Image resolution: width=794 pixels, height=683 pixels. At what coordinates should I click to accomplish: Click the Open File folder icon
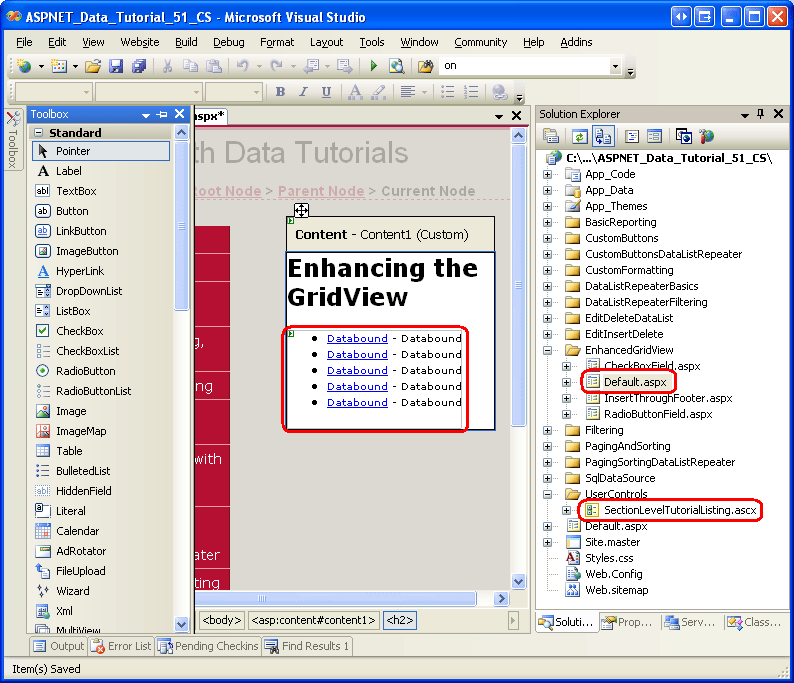pyautogui.click(x=93, y=66)
